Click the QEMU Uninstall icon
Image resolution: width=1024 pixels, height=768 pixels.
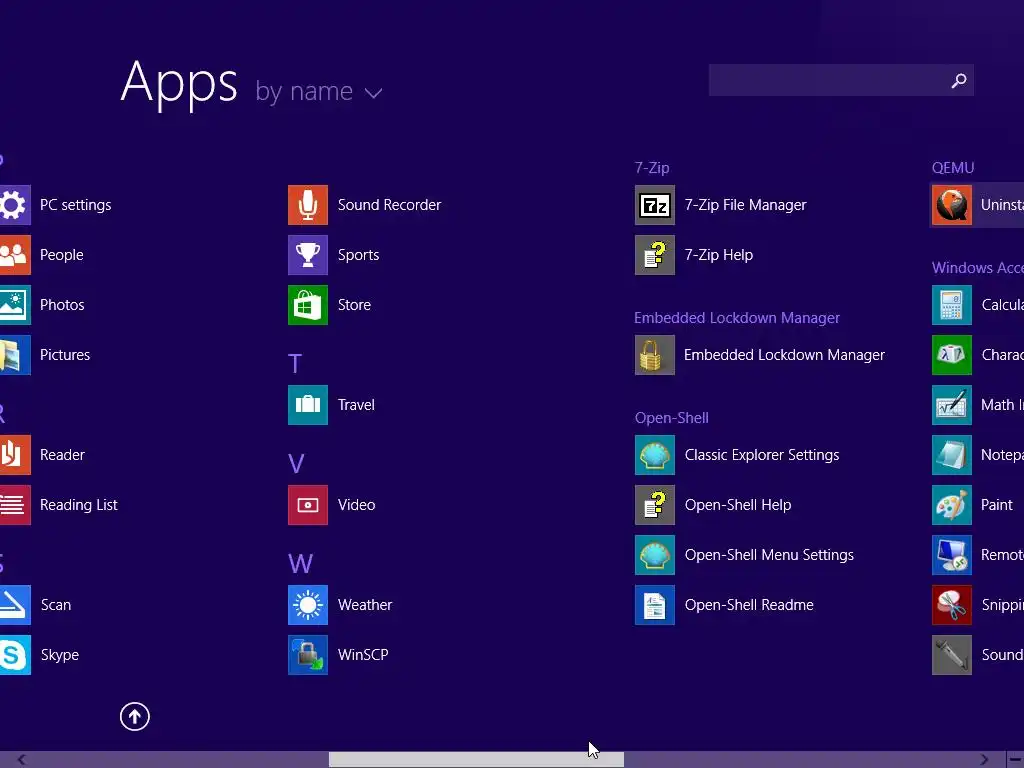[952, 205]
